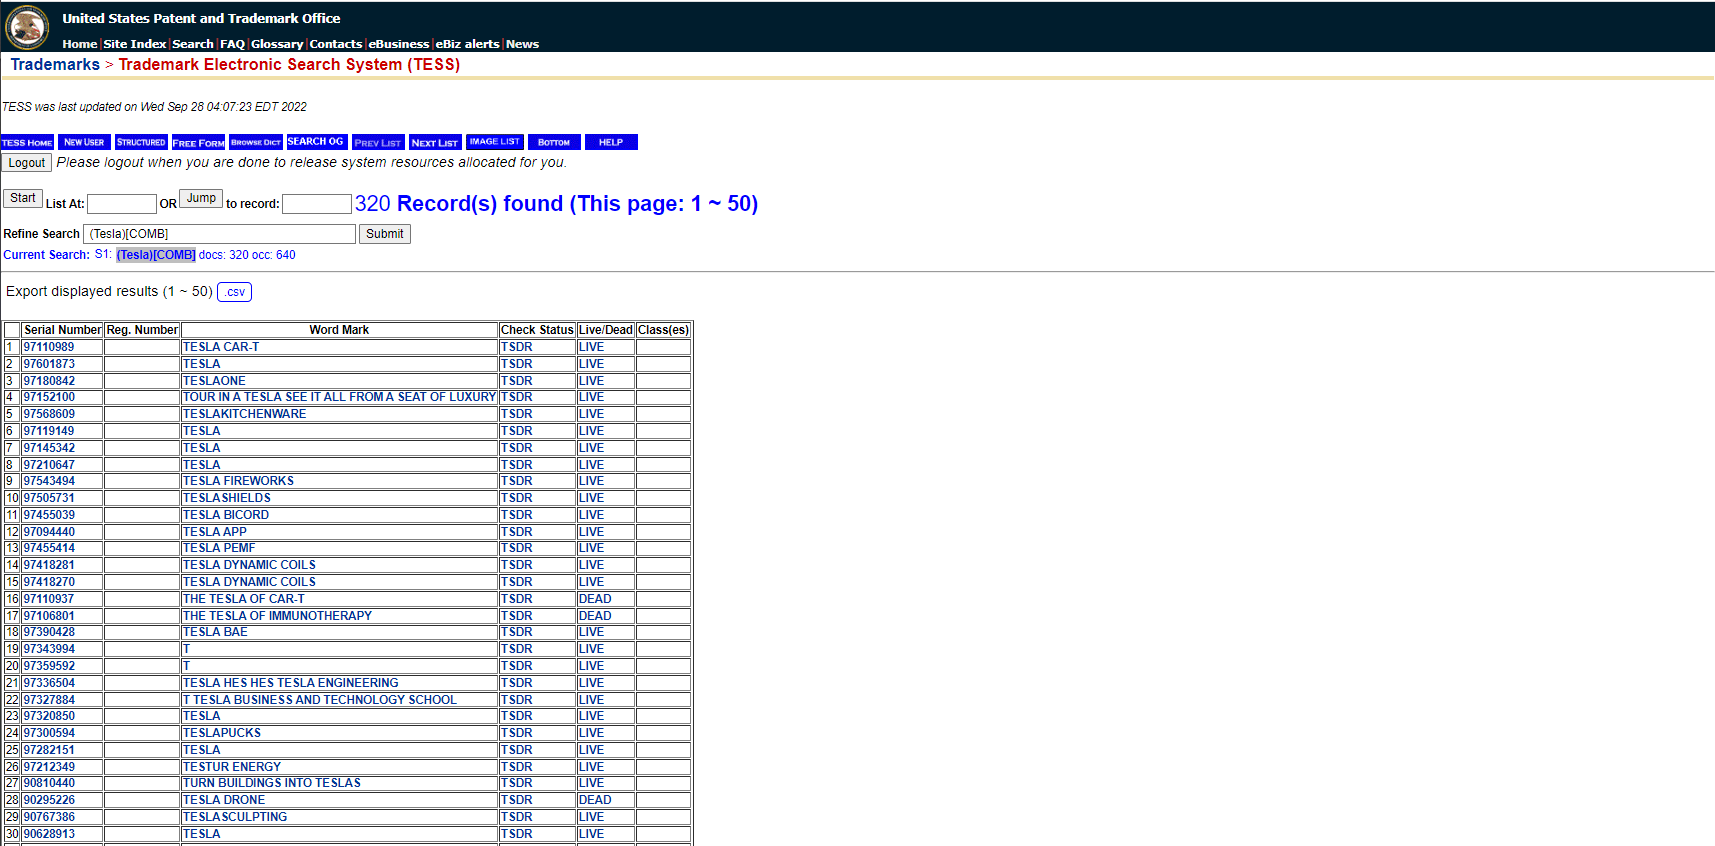Open Site Index in header menu

[x=135, y=44]
